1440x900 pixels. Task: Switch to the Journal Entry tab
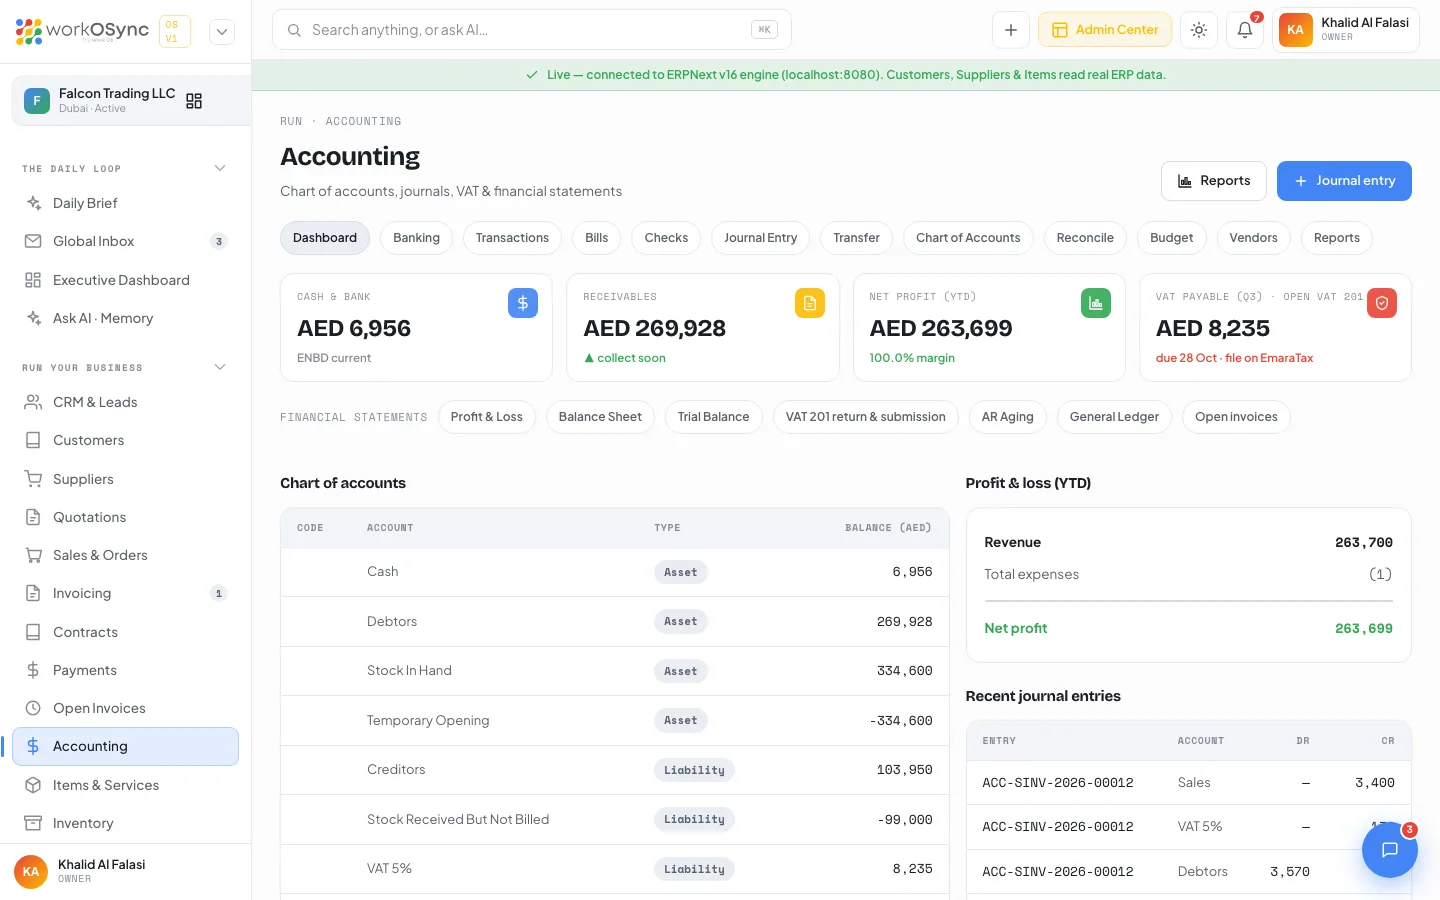click(761, 238)
